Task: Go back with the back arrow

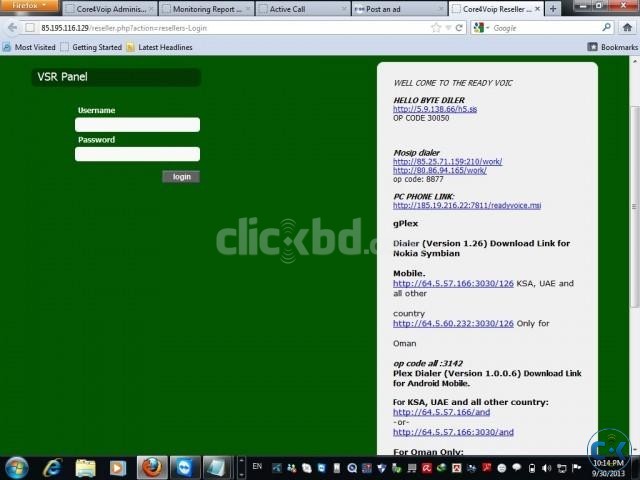Action: (x=12, y=28)
